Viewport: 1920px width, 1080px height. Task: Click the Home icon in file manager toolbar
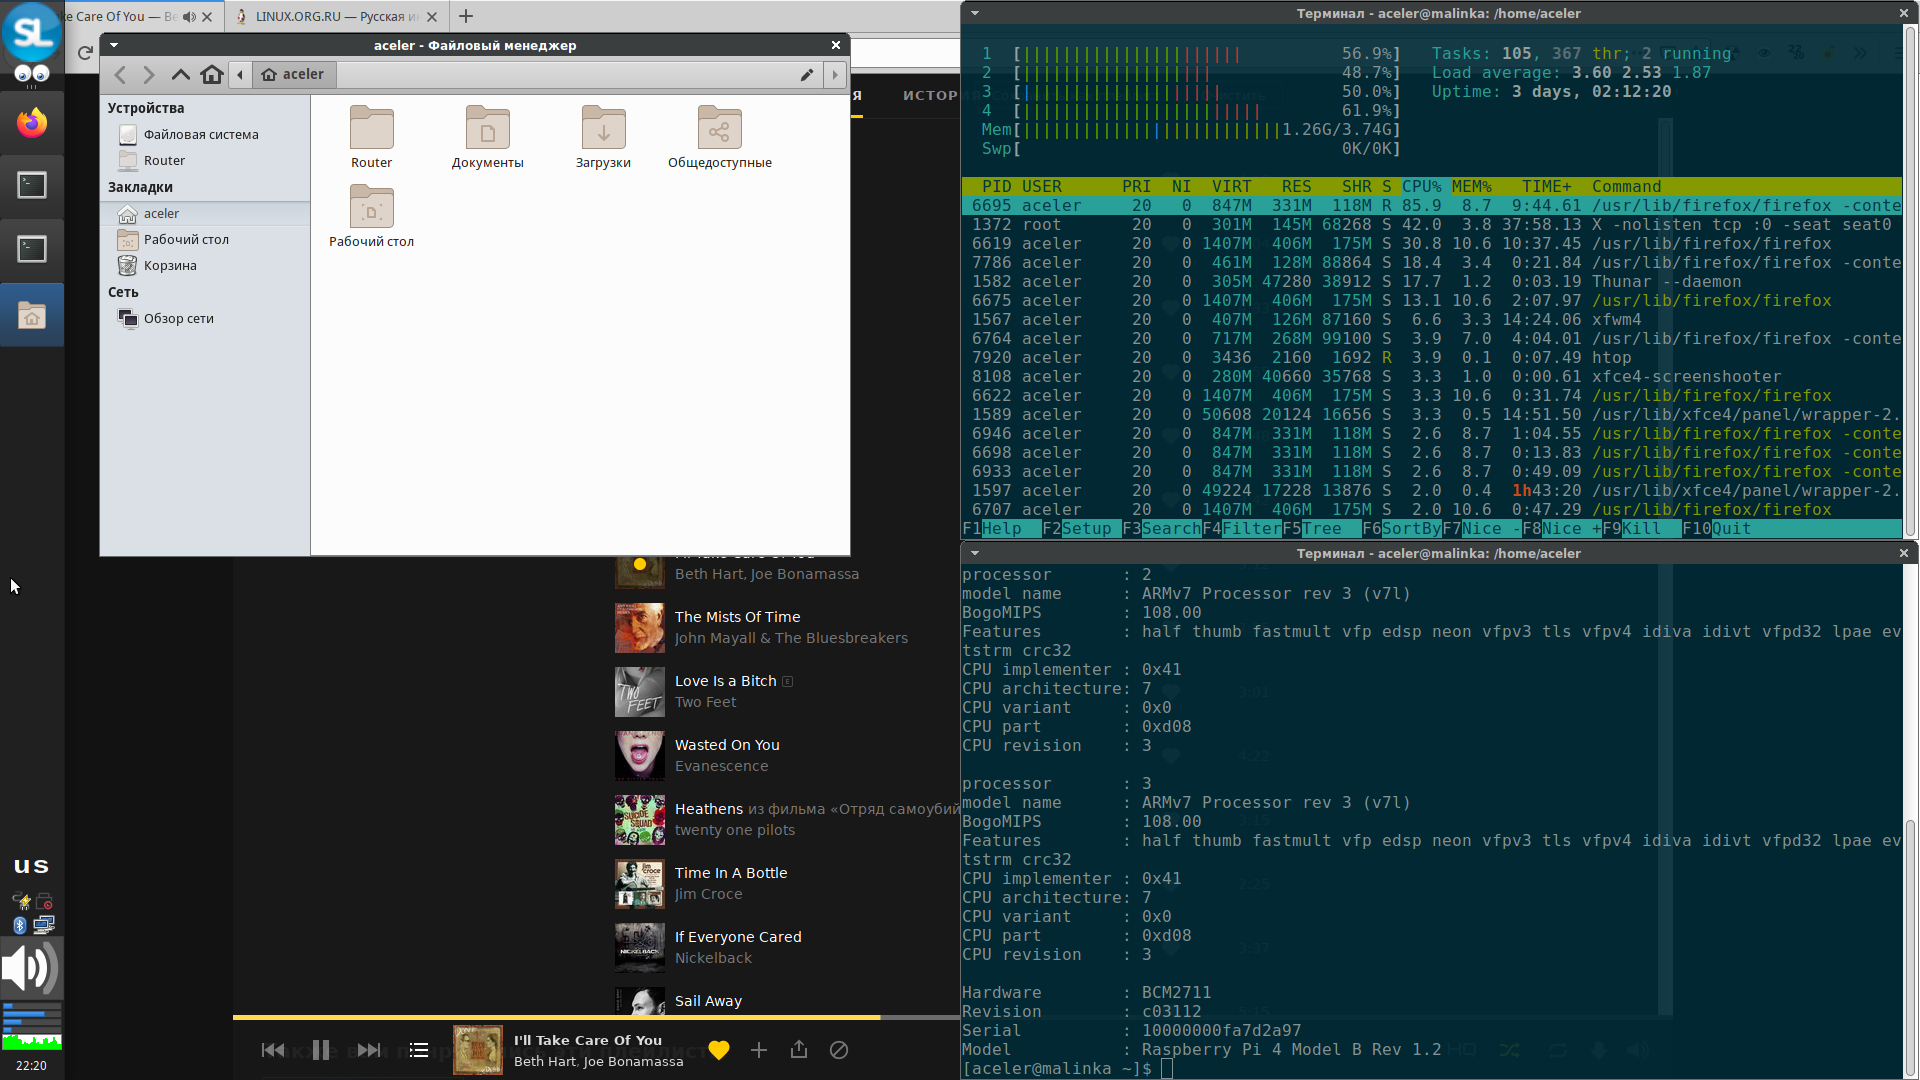(211, 75)
